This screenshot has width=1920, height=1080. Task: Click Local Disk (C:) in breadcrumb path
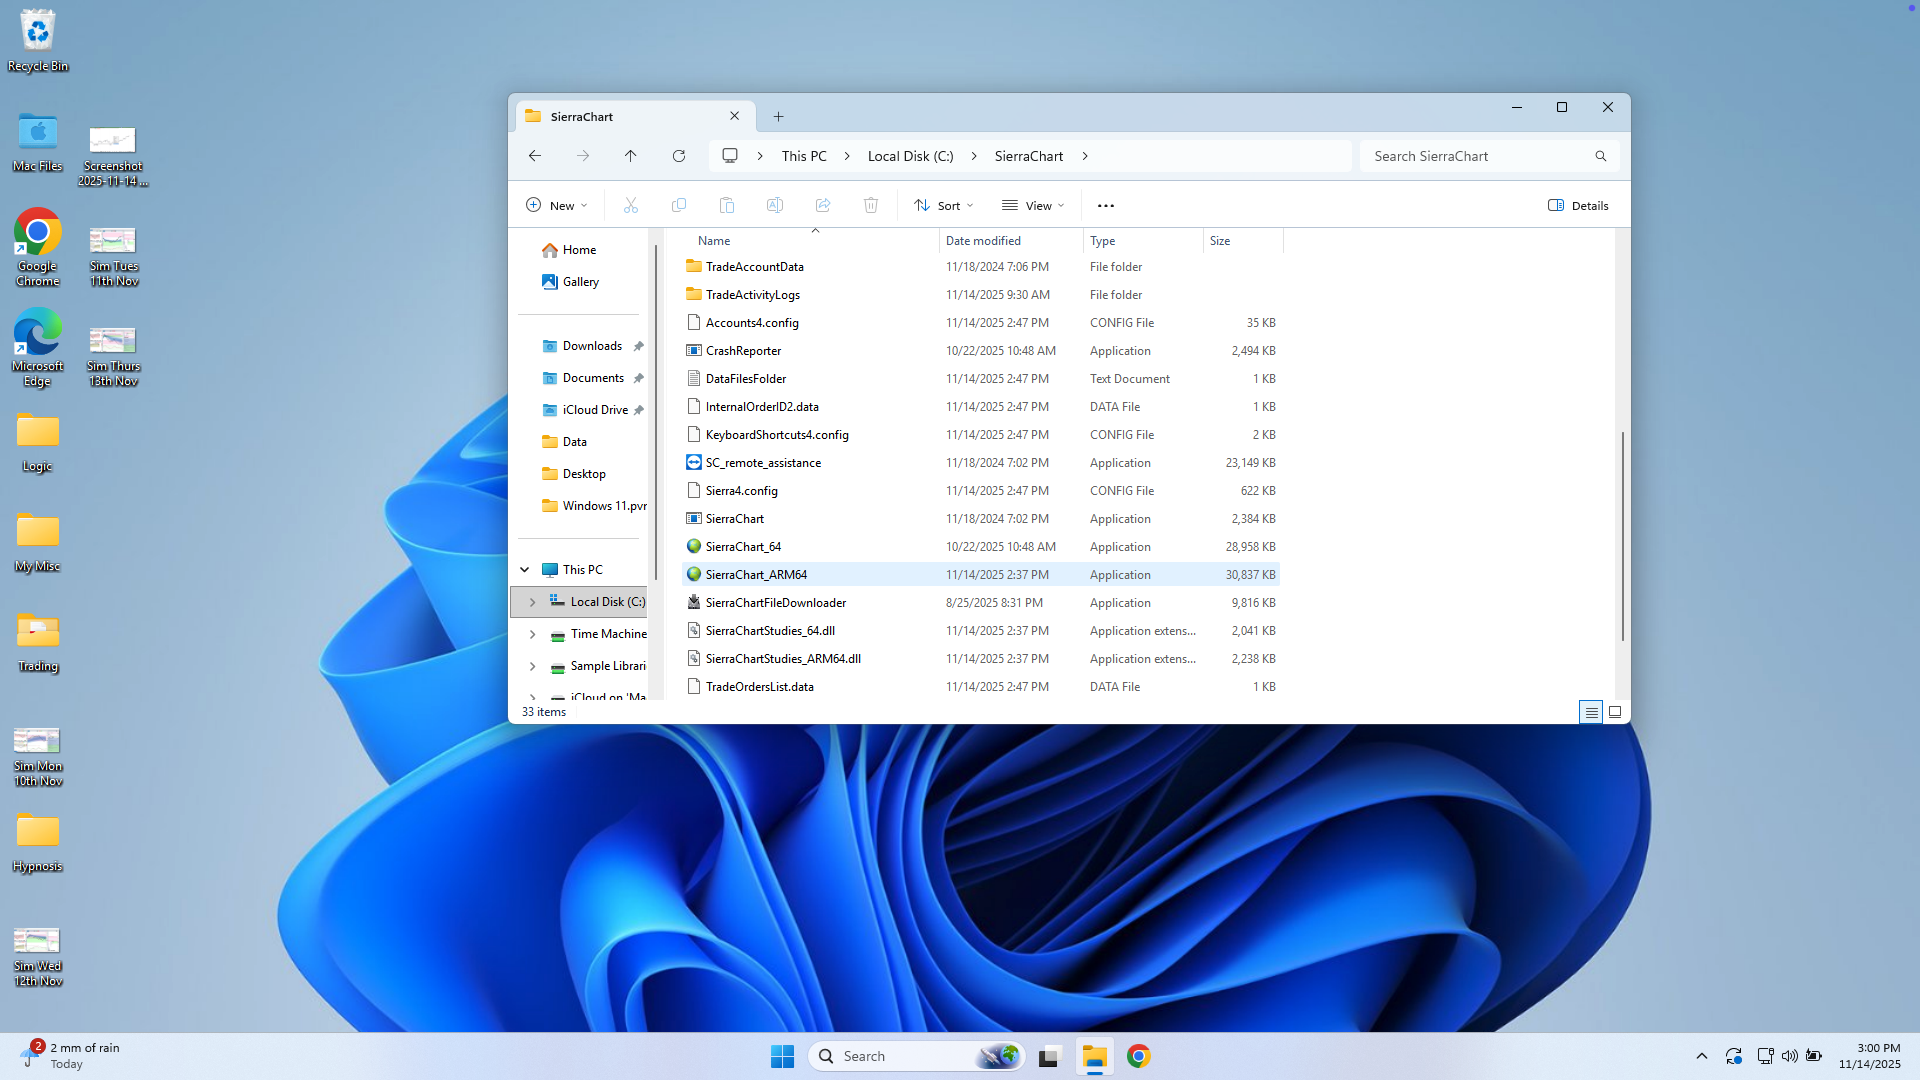click(910, 156)
